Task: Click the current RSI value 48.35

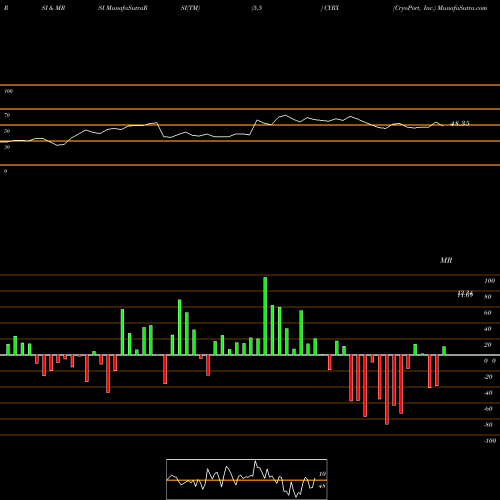Action: [x=460, y=123]
